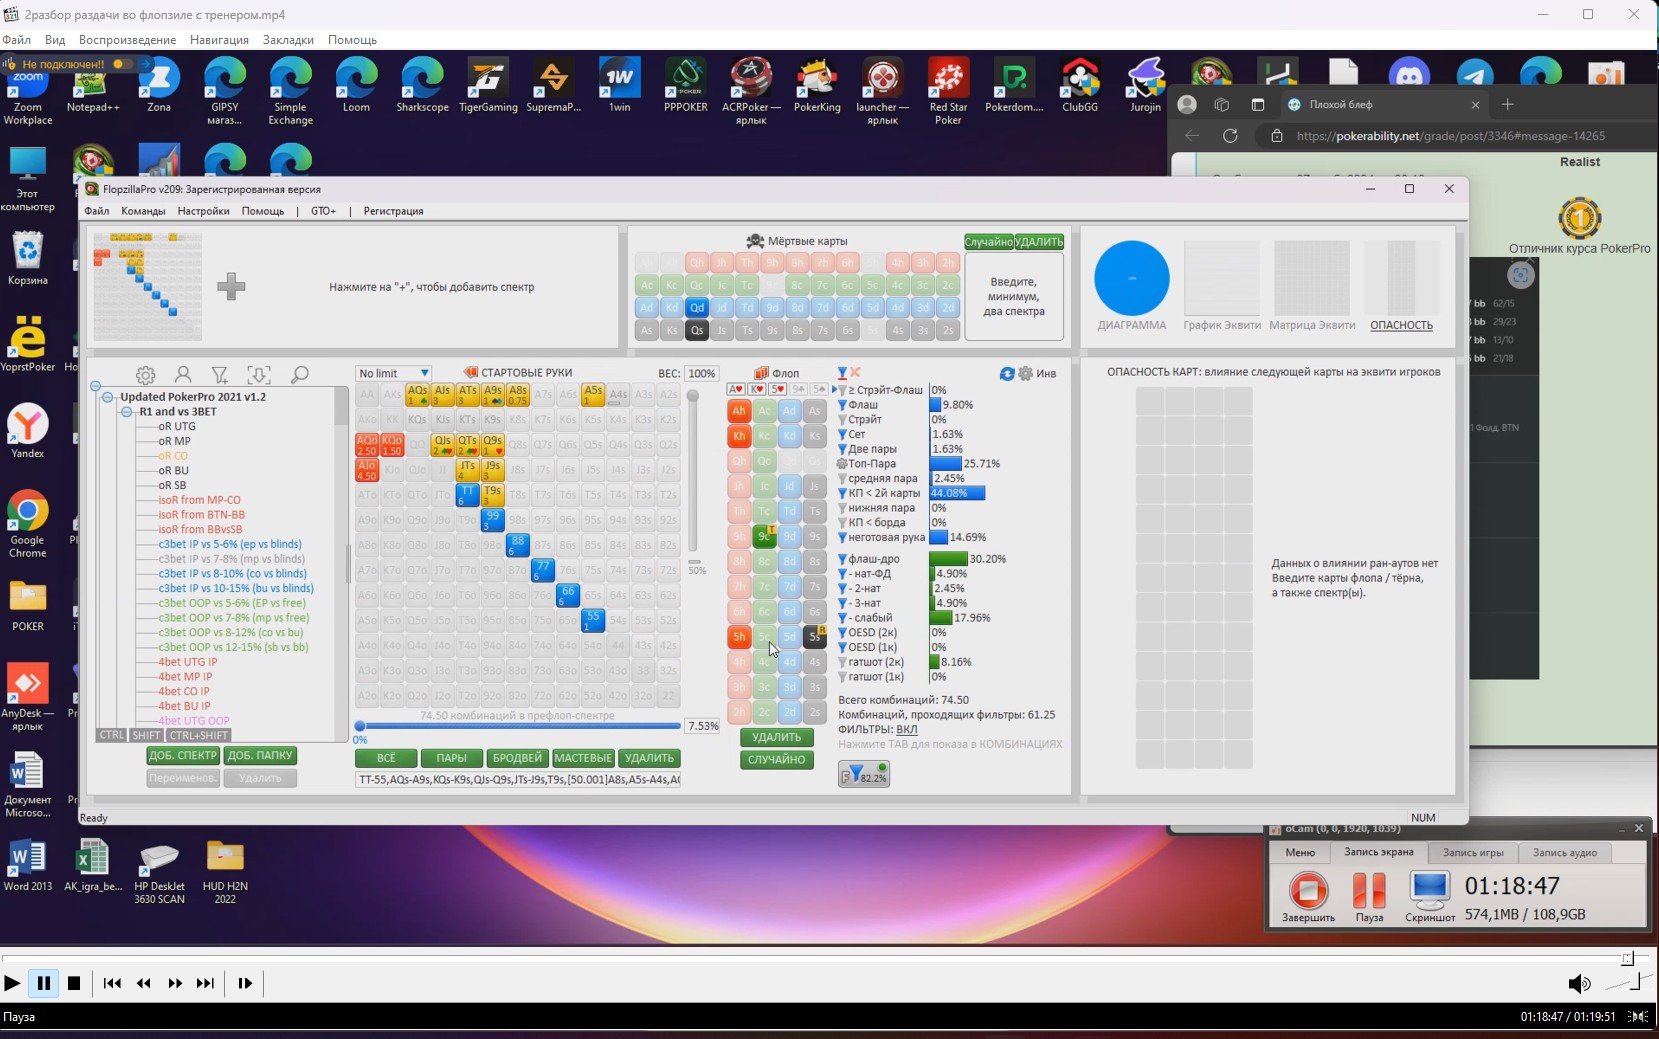This screenshot has height=1039, width=1659.
Task: Click the F funnel 82.2% filter button
Action: coord(864,774)
